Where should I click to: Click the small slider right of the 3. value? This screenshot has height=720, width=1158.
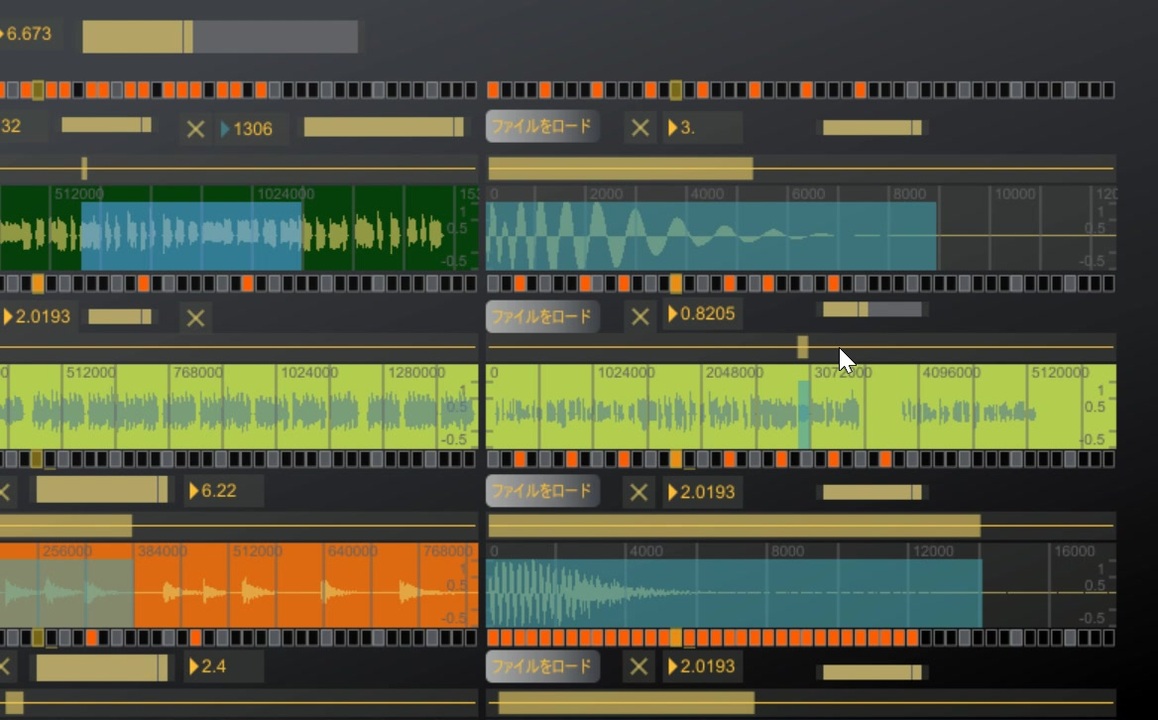[872, 128]
